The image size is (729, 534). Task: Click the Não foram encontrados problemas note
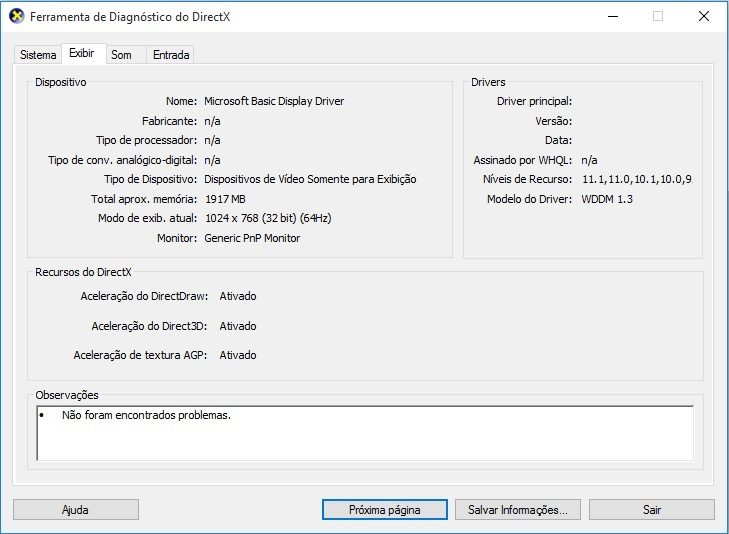coord(146,415)
